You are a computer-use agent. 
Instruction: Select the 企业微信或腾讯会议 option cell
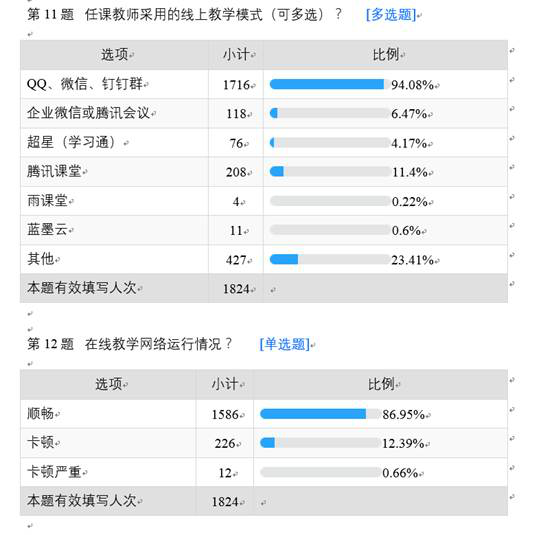114,113
